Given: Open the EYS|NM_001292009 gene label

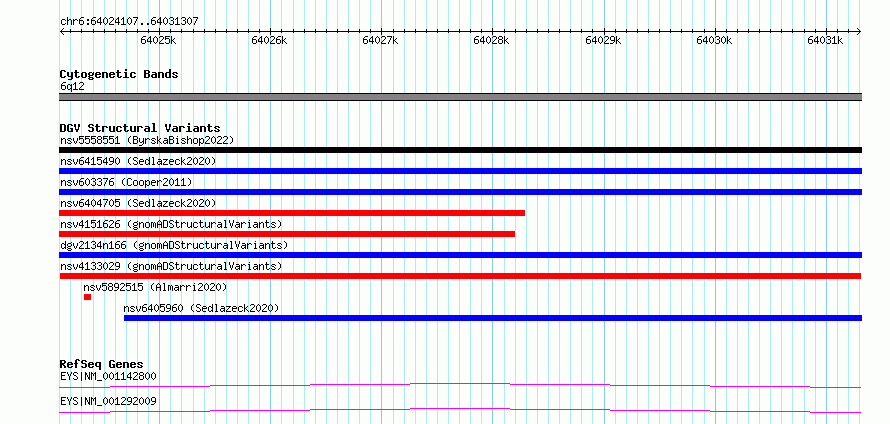Looking at the screenshot, I should (x=108, y=402).
